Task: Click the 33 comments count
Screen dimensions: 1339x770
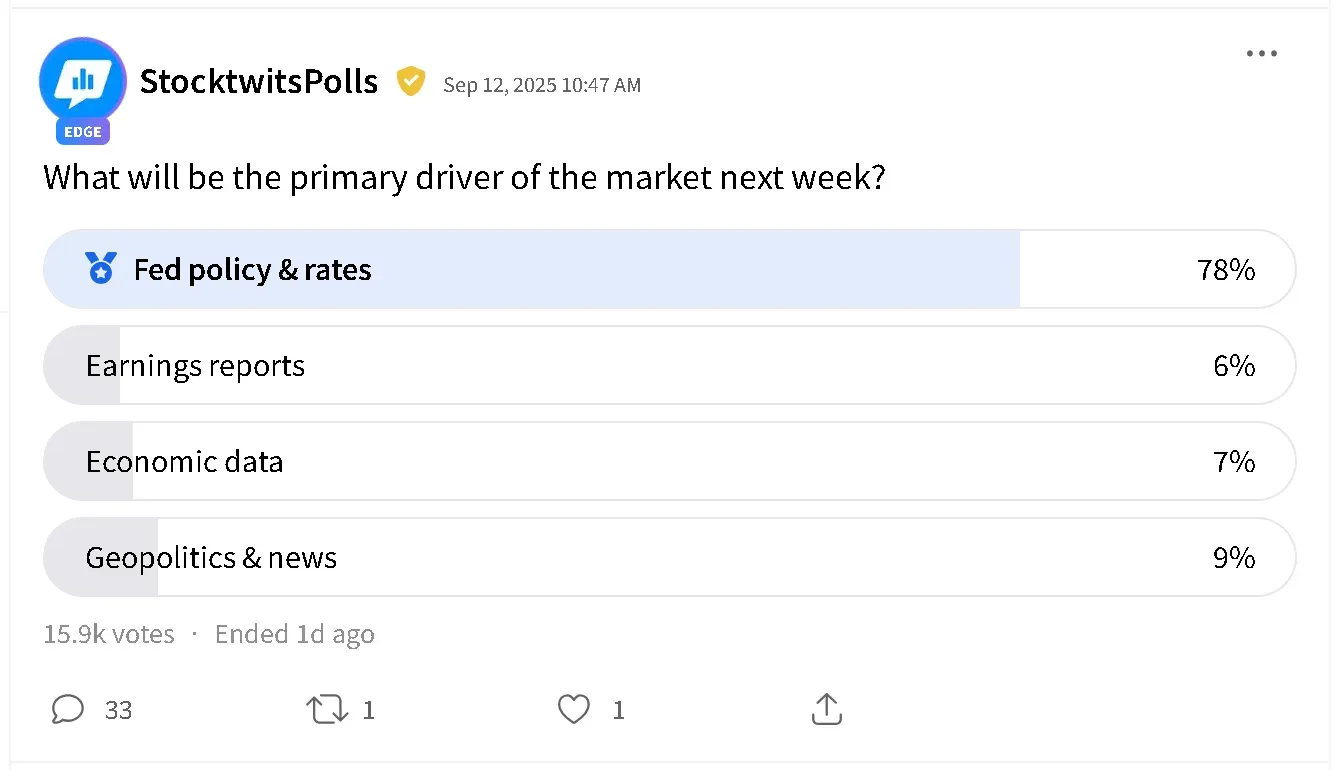Action: (119, 710)
